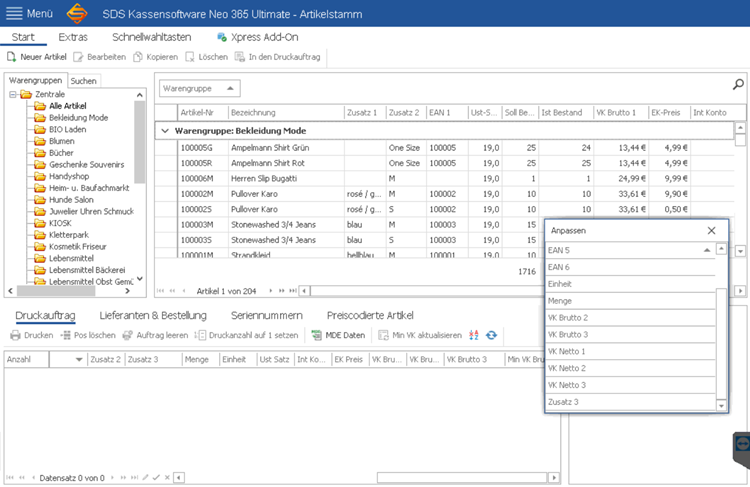Select the Hunde Salon folder
Image resolution: width=750 pixels, height=487 pixels.
71,199
